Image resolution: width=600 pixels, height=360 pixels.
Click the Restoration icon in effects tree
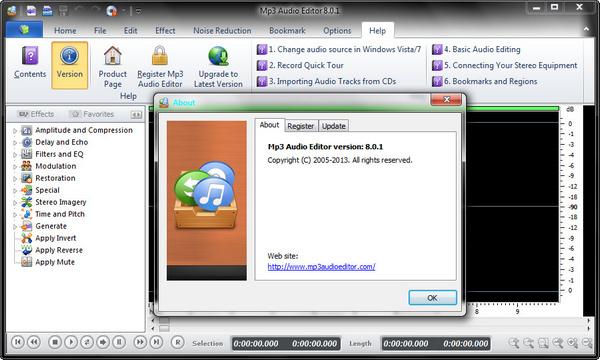(26, 178)
